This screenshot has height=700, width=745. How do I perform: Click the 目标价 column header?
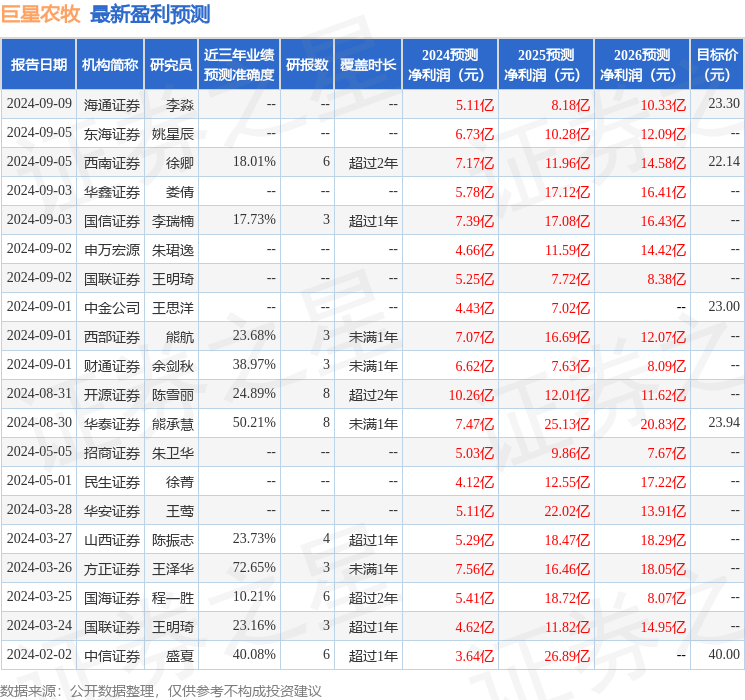click(717, 64)
